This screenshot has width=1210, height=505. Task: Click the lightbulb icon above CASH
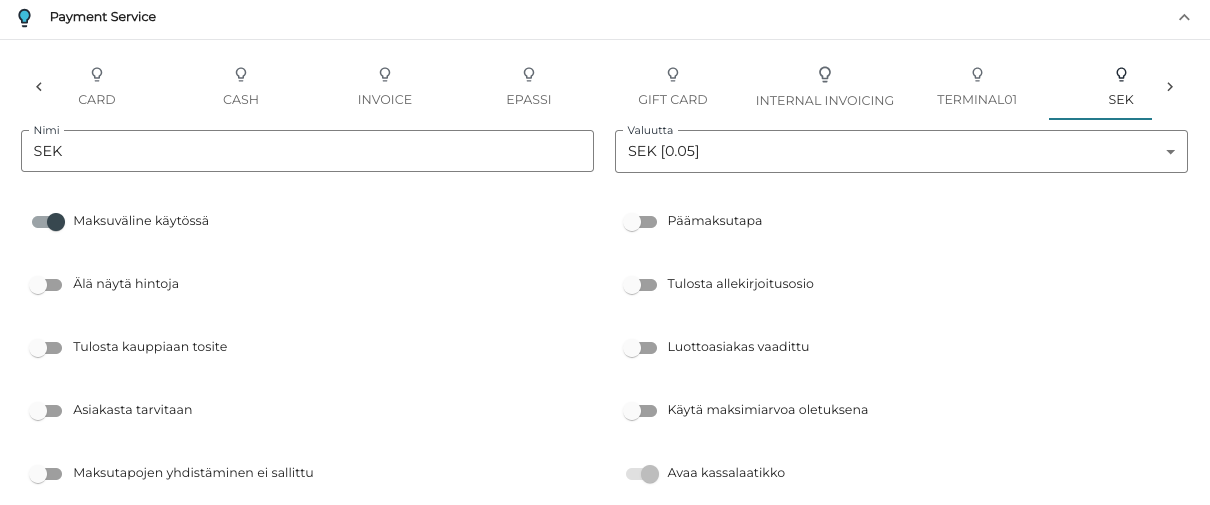coord(241,74)
